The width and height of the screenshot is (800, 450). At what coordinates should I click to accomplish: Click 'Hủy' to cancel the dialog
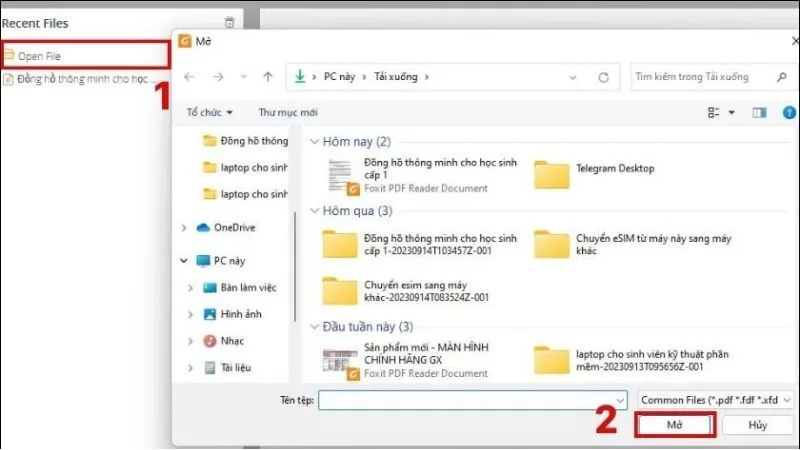758,424
